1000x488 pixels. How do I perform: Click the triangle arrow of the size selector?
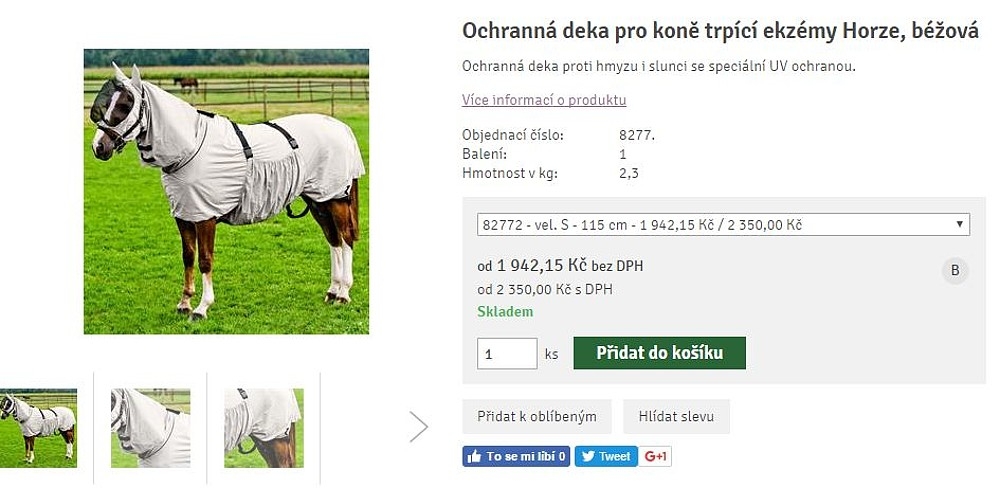(x=959, y=225)
